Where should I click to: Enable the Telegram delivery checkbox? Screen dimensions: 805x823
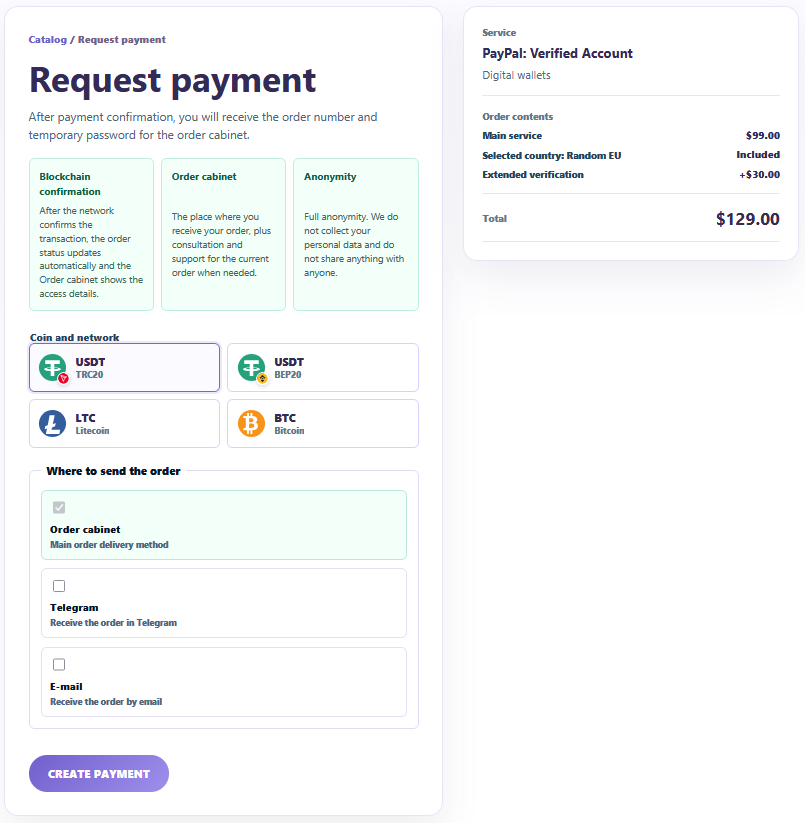59,586
